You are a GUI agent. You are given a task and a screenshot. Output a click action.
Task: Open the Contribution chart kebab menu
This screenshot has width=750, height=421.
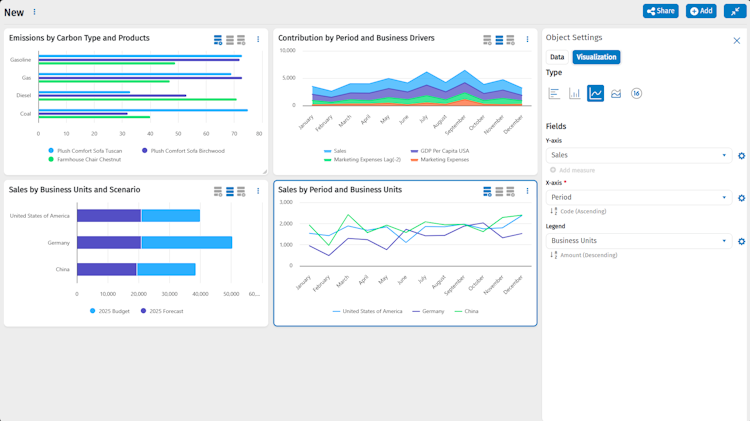coord(528,39)
